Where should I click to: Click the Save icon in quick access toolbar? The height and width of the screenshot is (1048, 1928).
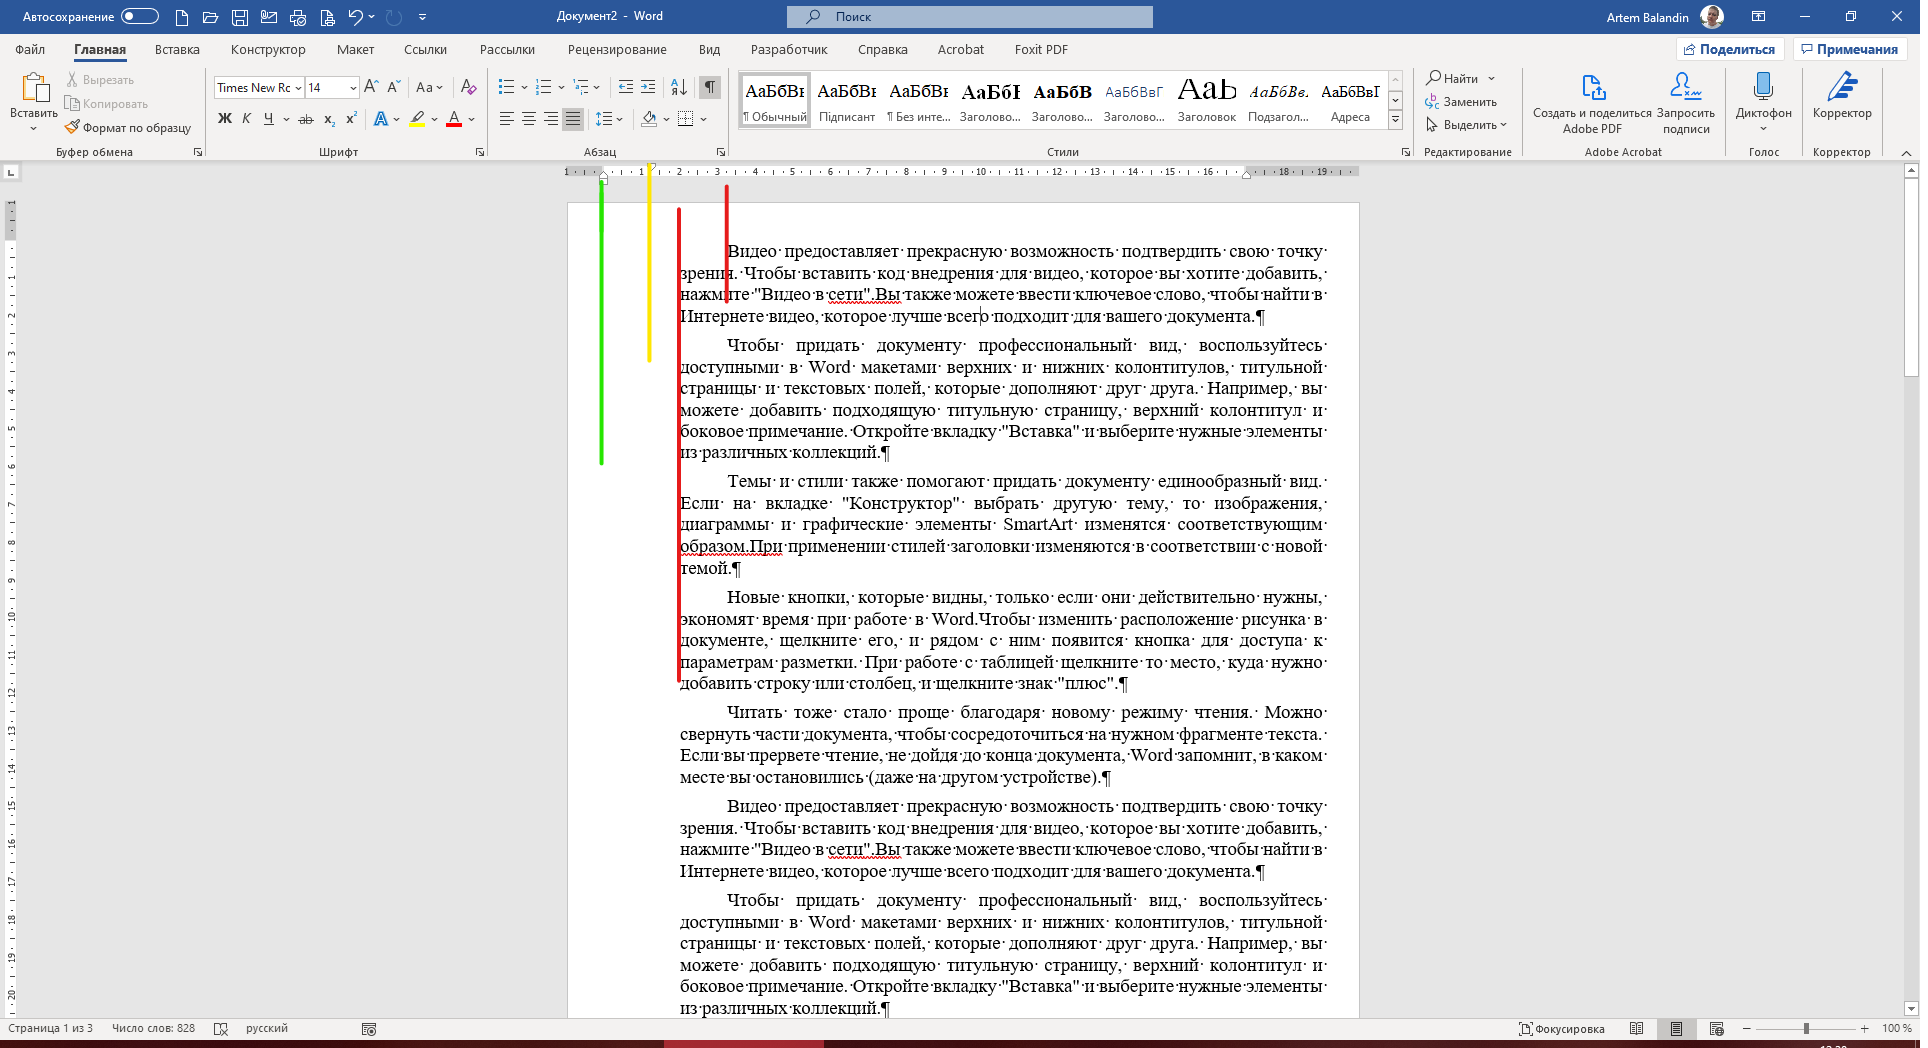click(240, 17)
